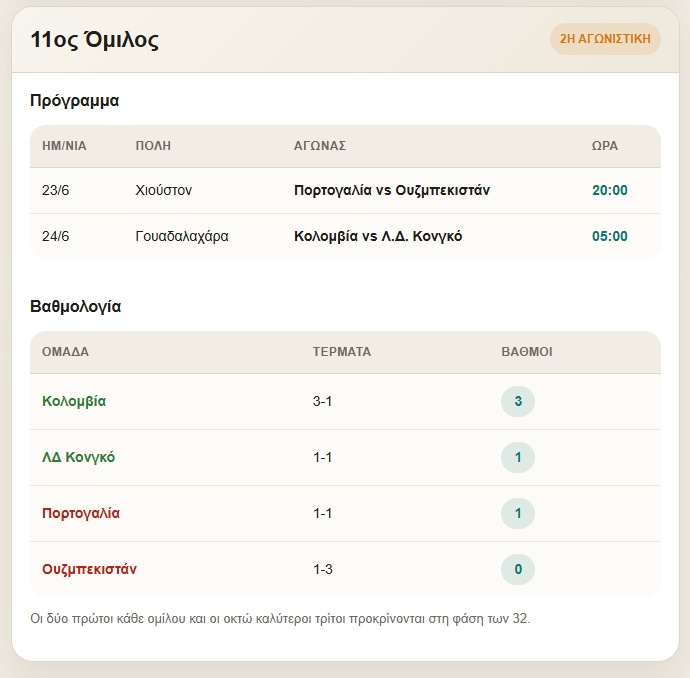Screen dimensions: 690x678
Task: Select team 'Ουζμπεκιστάν' in standings
Action: coord(89,569)
